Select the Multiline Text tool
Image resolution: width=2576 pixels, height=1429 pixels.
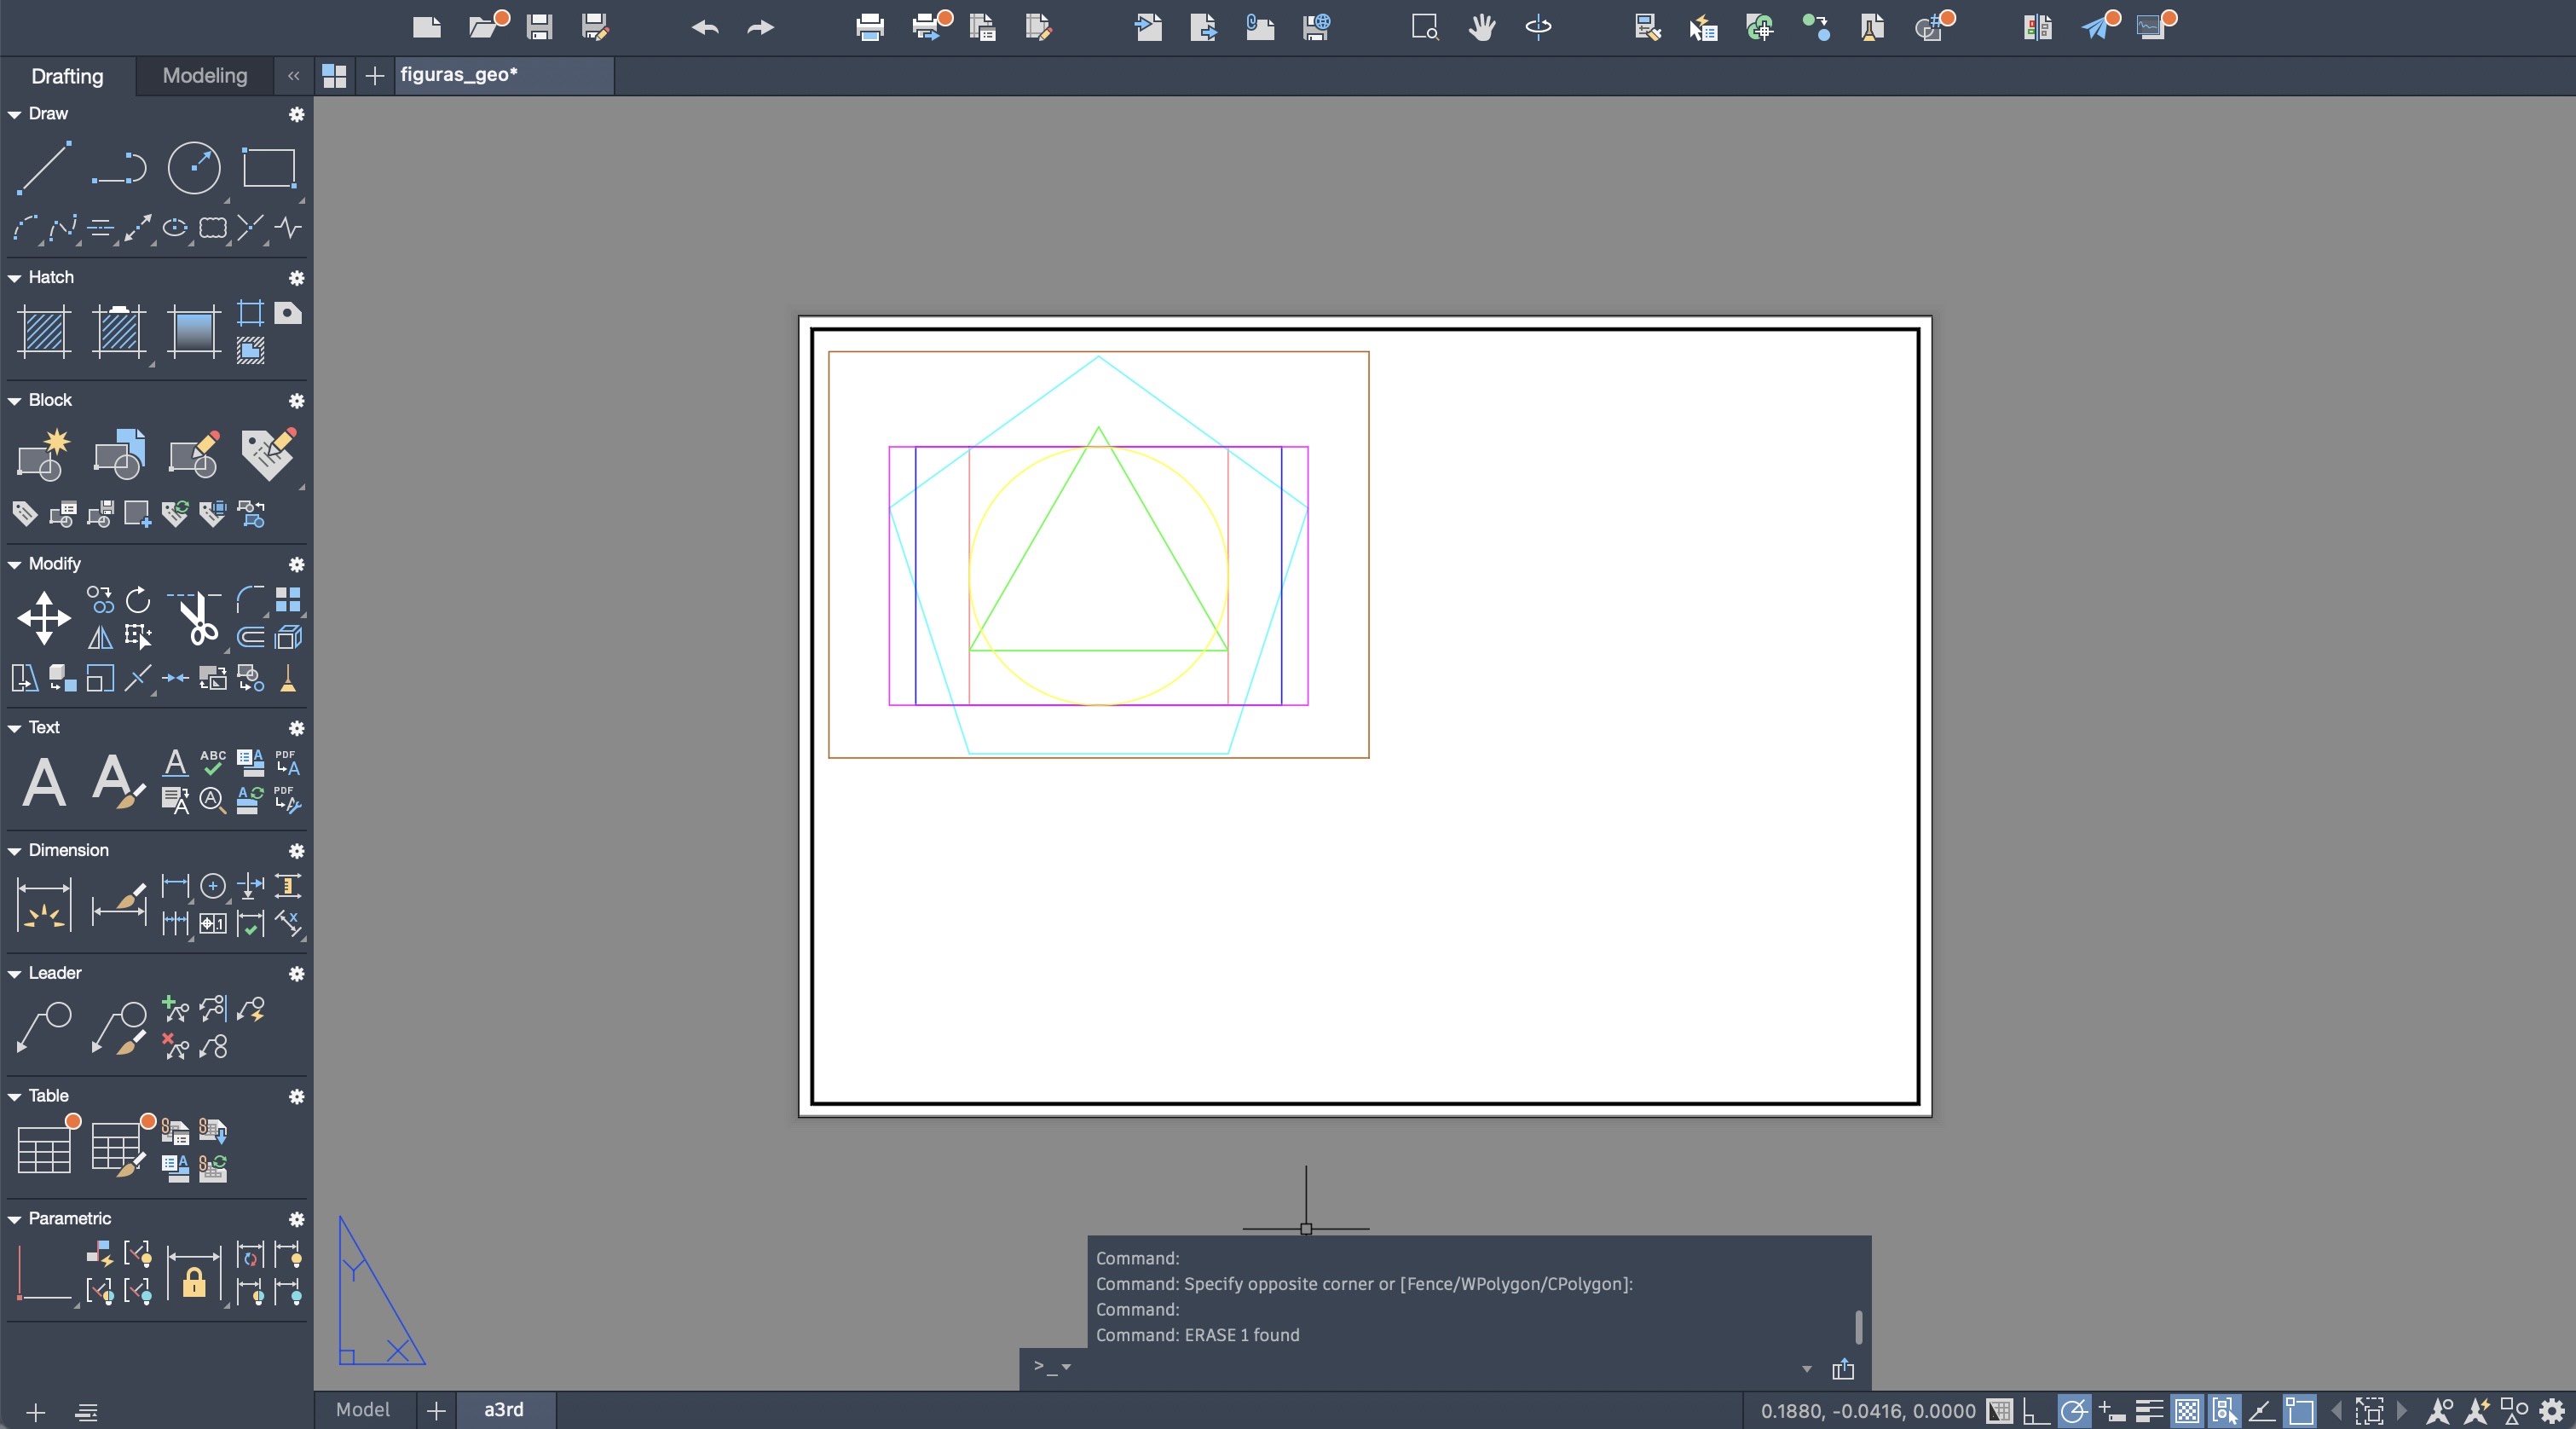tap(44, 781)
